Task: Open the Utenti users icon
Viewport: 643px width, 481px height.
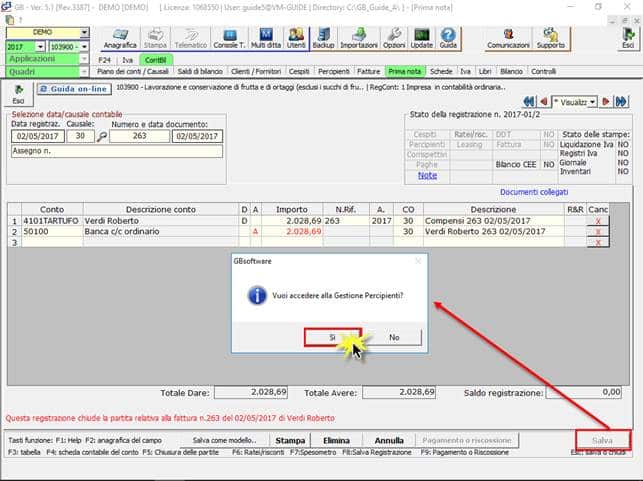Action: click(x=296, y=39)
